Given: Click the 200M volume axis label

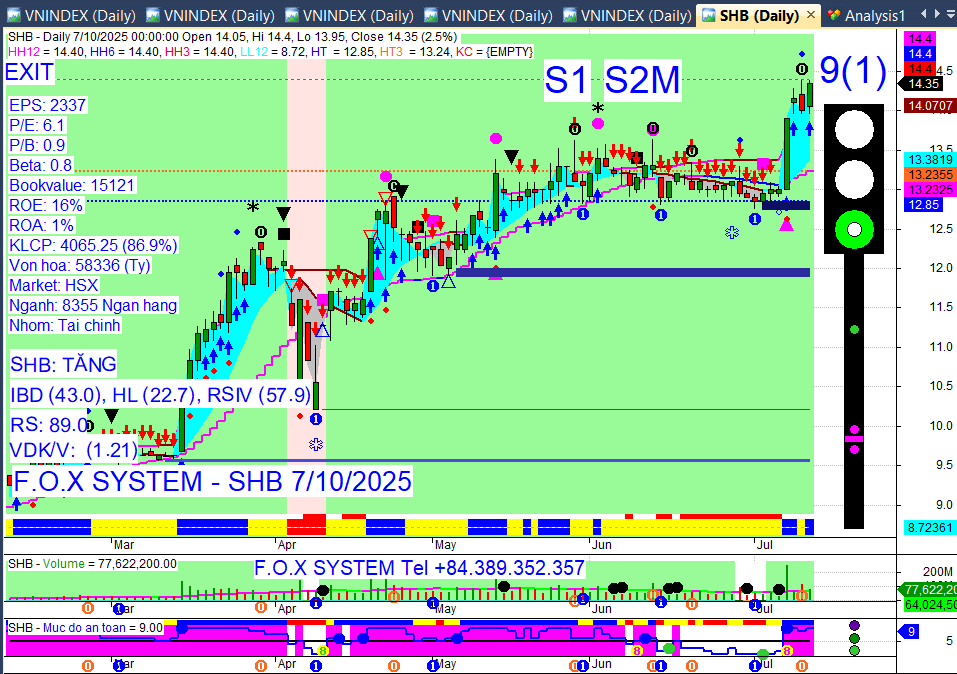Looking at the screenshot, I should (937, 571).
